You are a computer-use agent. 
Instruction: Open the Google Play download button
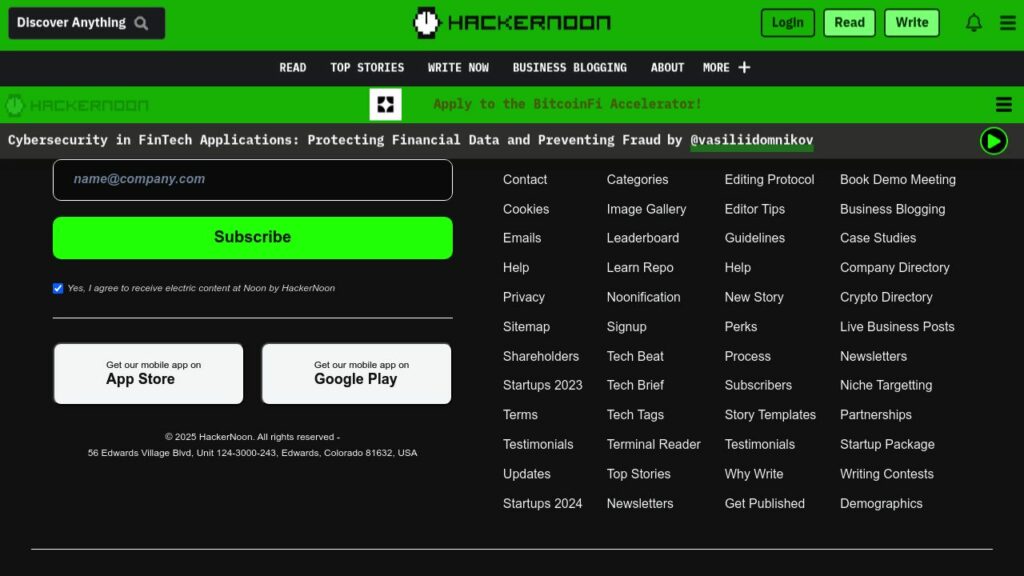(x=357, y=374)
